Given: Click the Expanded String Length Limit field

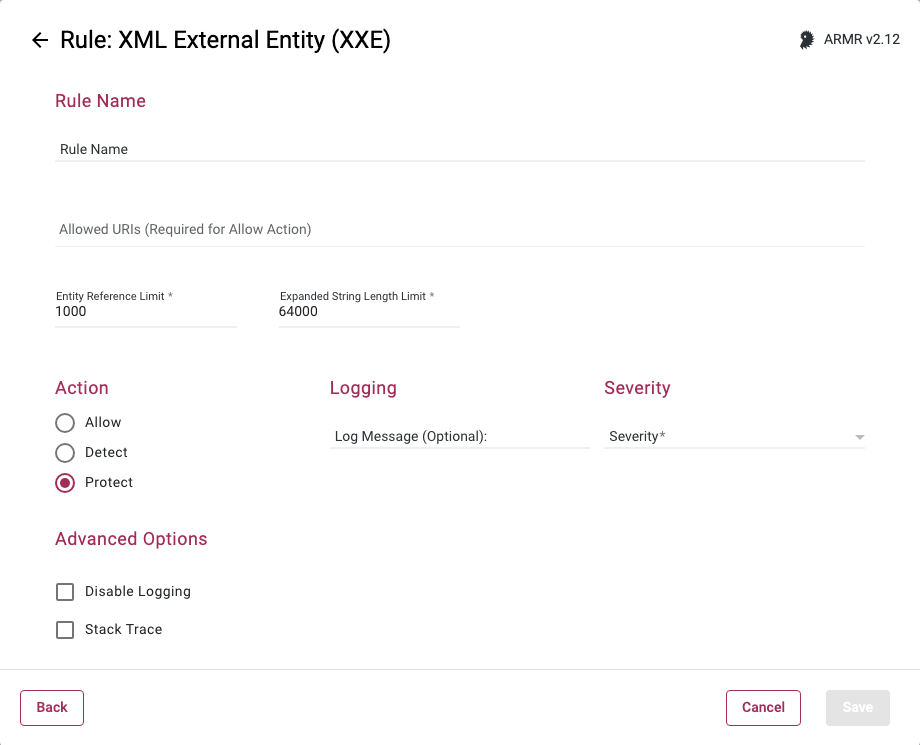Looking at the screenshot, I should (368, 312).
